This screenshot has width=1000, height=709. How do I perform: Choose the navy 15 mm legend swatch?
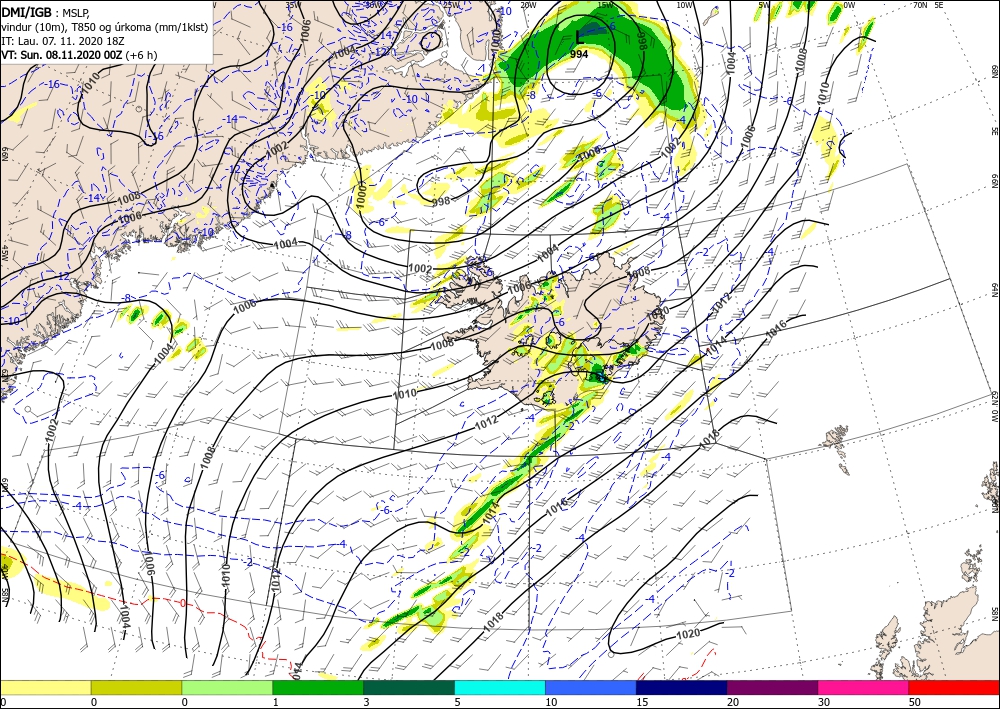(x=682, y=687)
